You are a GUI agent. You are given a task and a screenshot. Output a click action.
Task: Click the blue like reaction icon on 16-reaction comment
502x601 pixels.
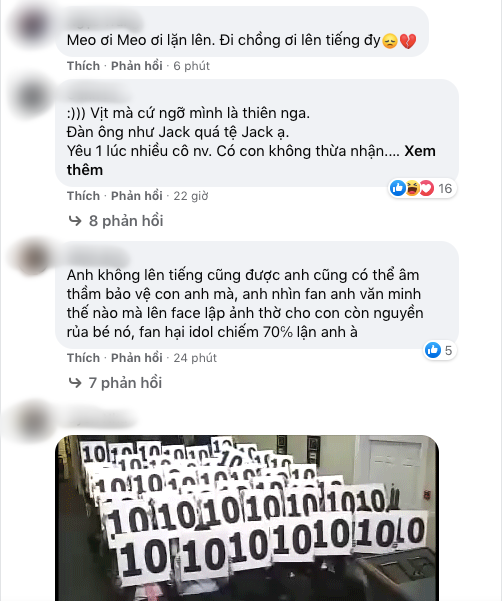[398, 188]
